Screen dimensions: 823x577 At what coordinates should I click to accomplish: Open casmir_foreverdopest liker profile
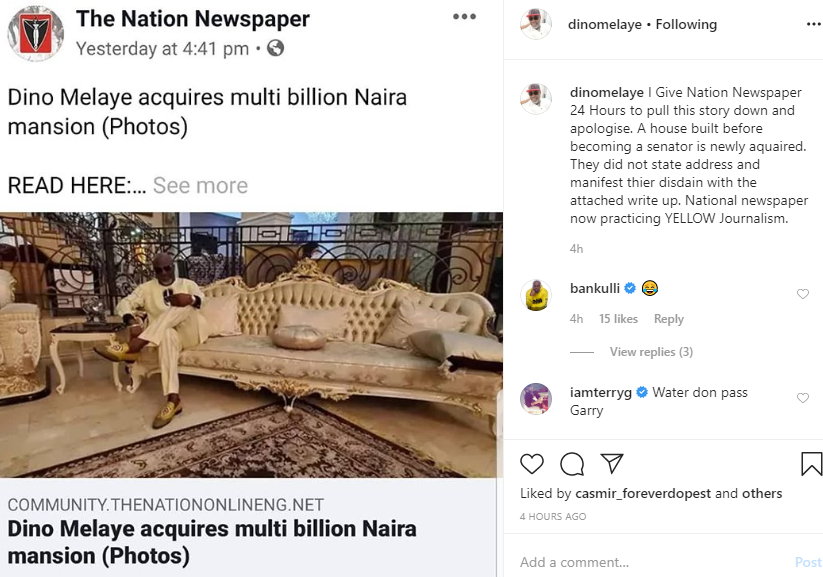(x=641, y=493)
